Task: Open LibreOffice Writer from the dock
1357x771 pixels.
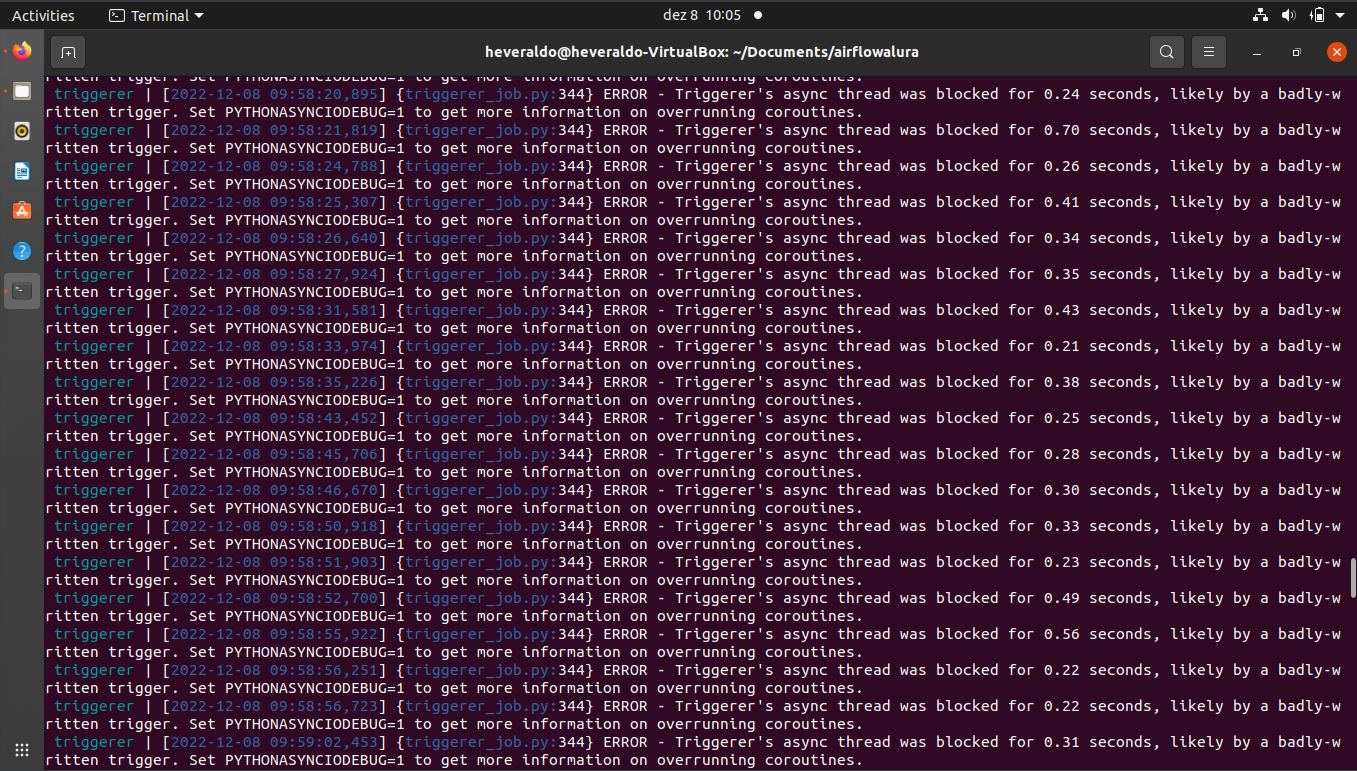Action: tap(22, 171)
